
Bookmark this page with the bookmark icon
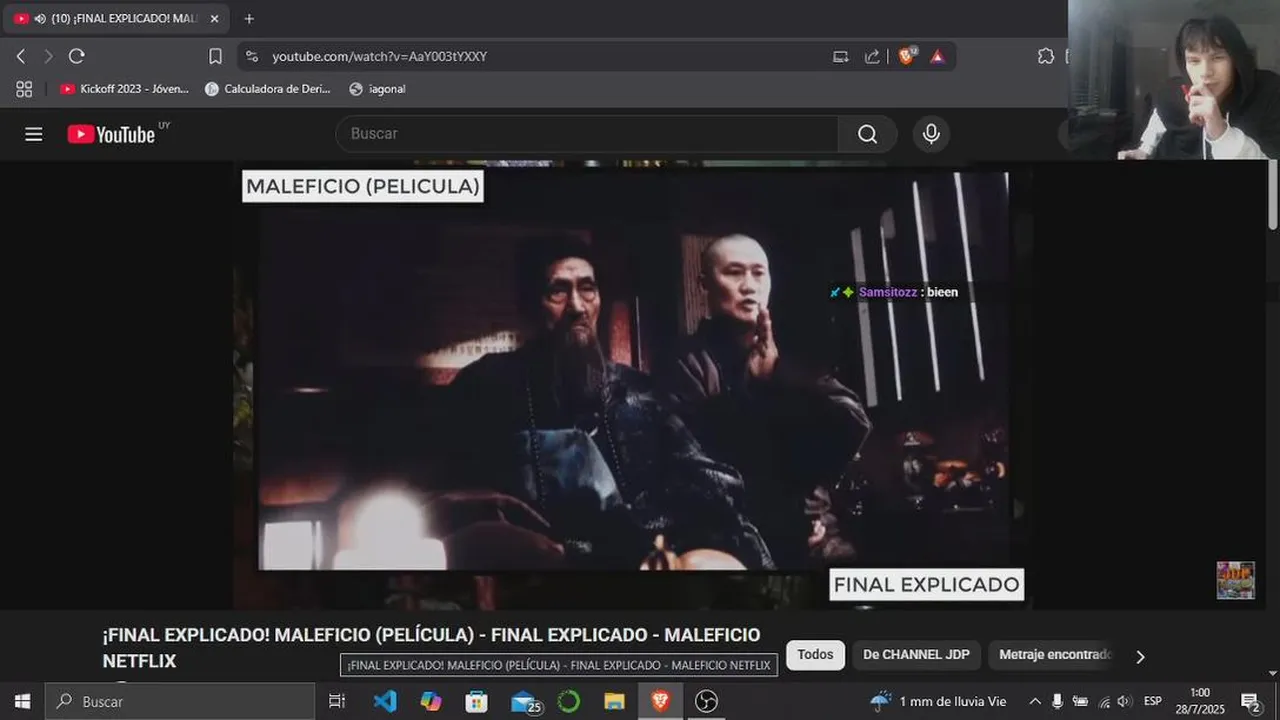click(x=215, y=56)
